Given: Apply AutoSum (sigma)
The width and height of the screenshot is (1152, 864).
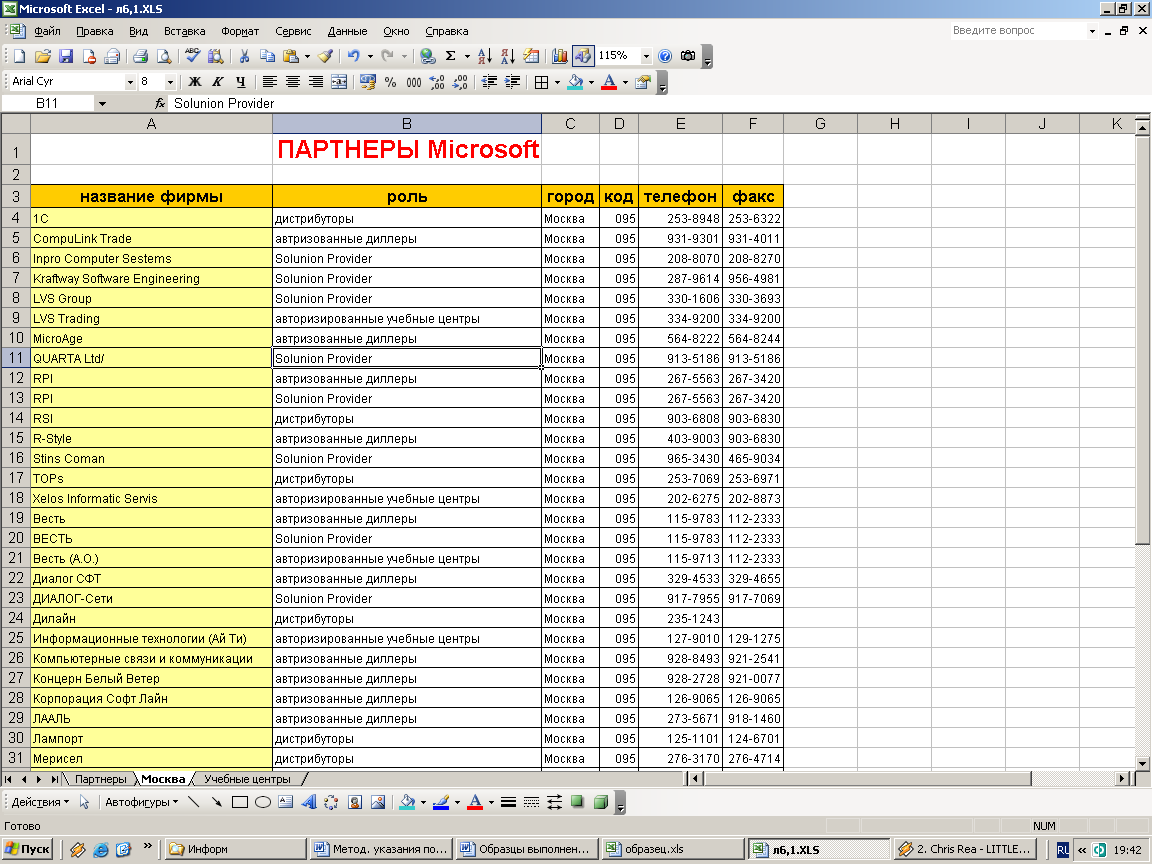Looking at the screenshot, I should [x=450, y=56].
